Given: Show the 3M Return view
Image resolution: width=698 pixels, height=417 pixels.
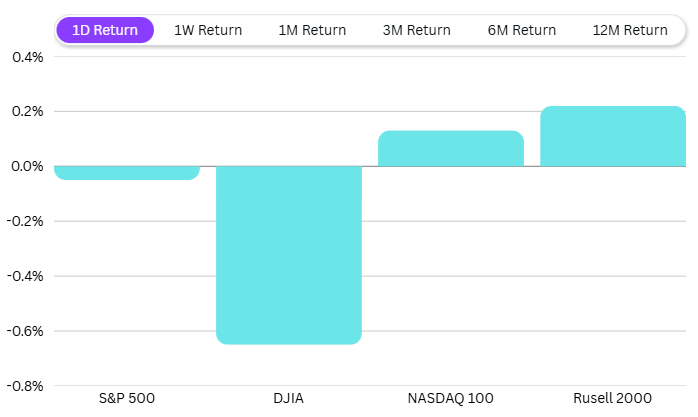Looking at the screenshot, I should pyautogui.click(x=417, y=30).
